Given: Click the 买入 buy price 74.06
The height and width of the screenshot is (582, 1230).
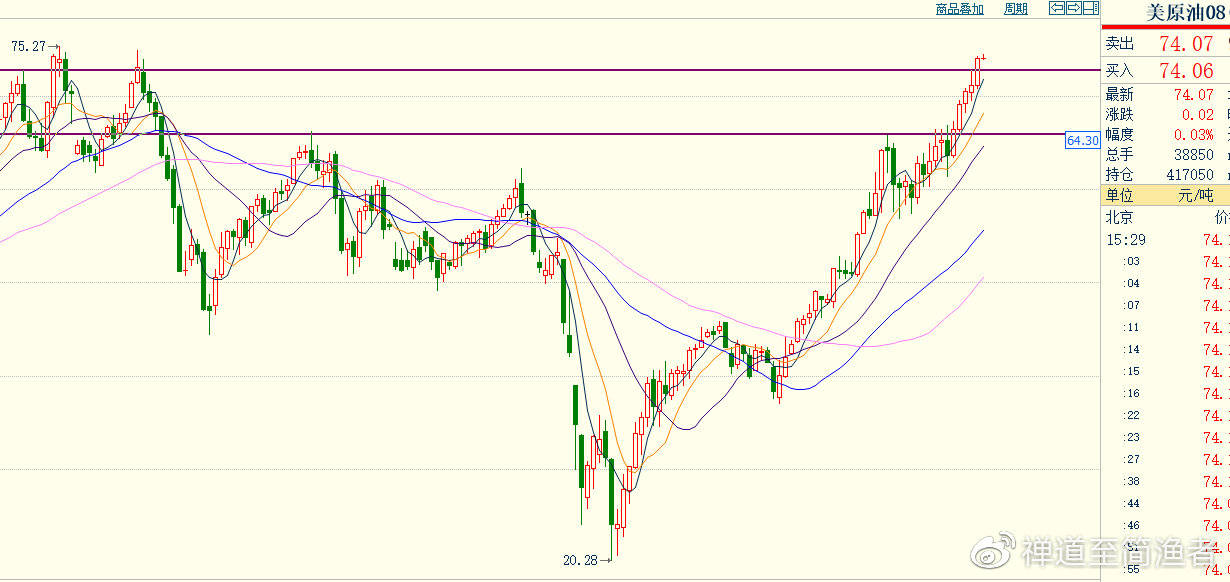Looking at the screenshot, I should coord(1186,71).
